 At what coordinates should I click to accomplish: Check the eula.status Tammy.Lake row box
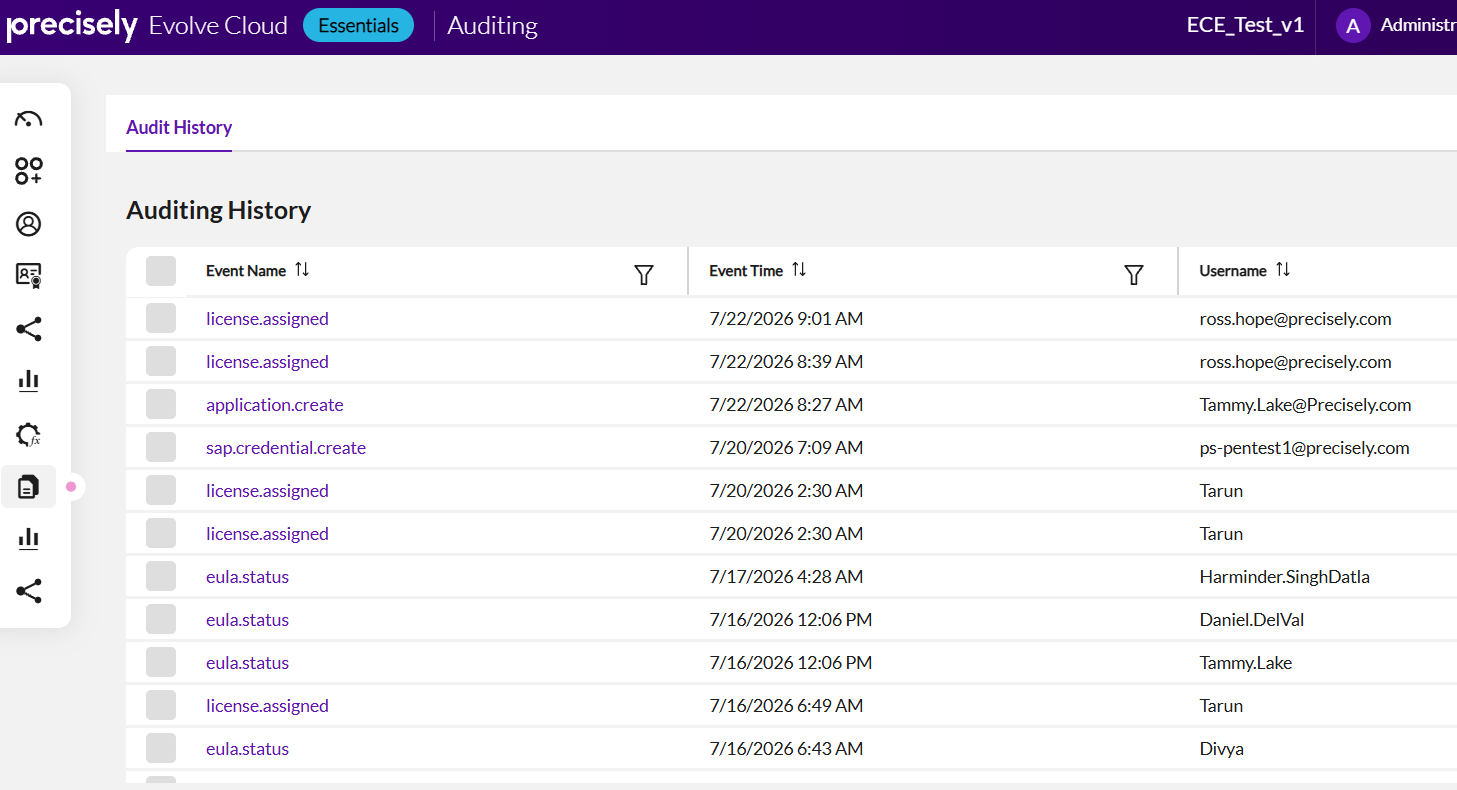pos(161,663)
